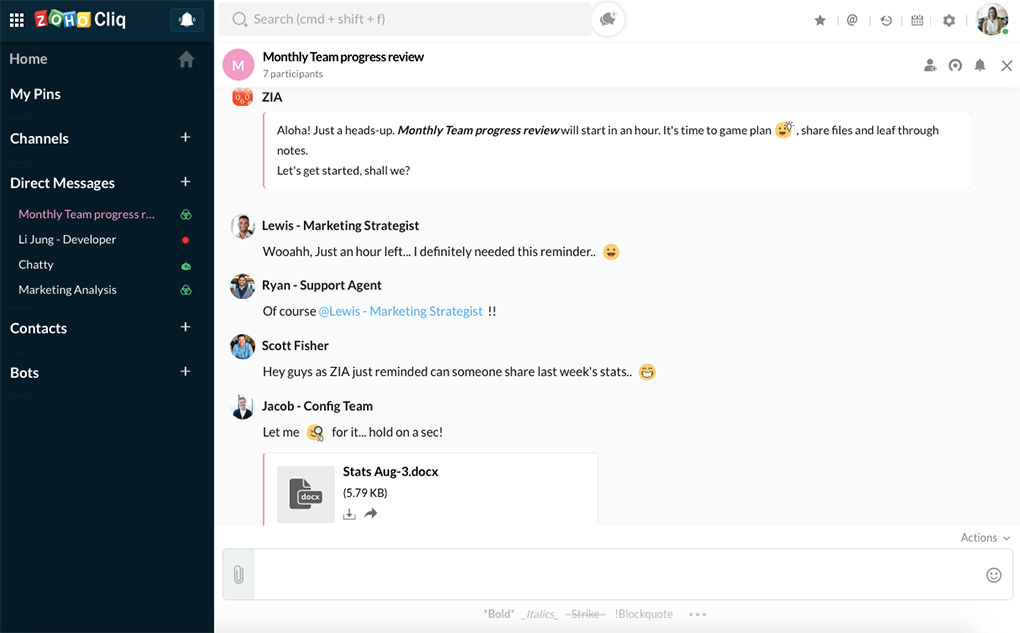This screenshot has width=1020, height=633.
Task: Expand the Actions dropdown
Action: pyautogui.click(x=985, y=538)
